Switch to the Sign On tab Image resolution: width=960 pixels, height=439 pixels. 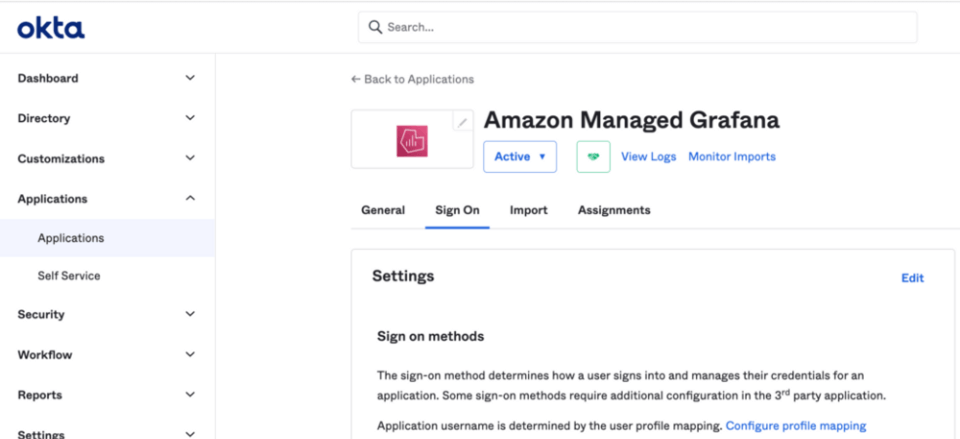pyautogui.click(x=457, y=210)
